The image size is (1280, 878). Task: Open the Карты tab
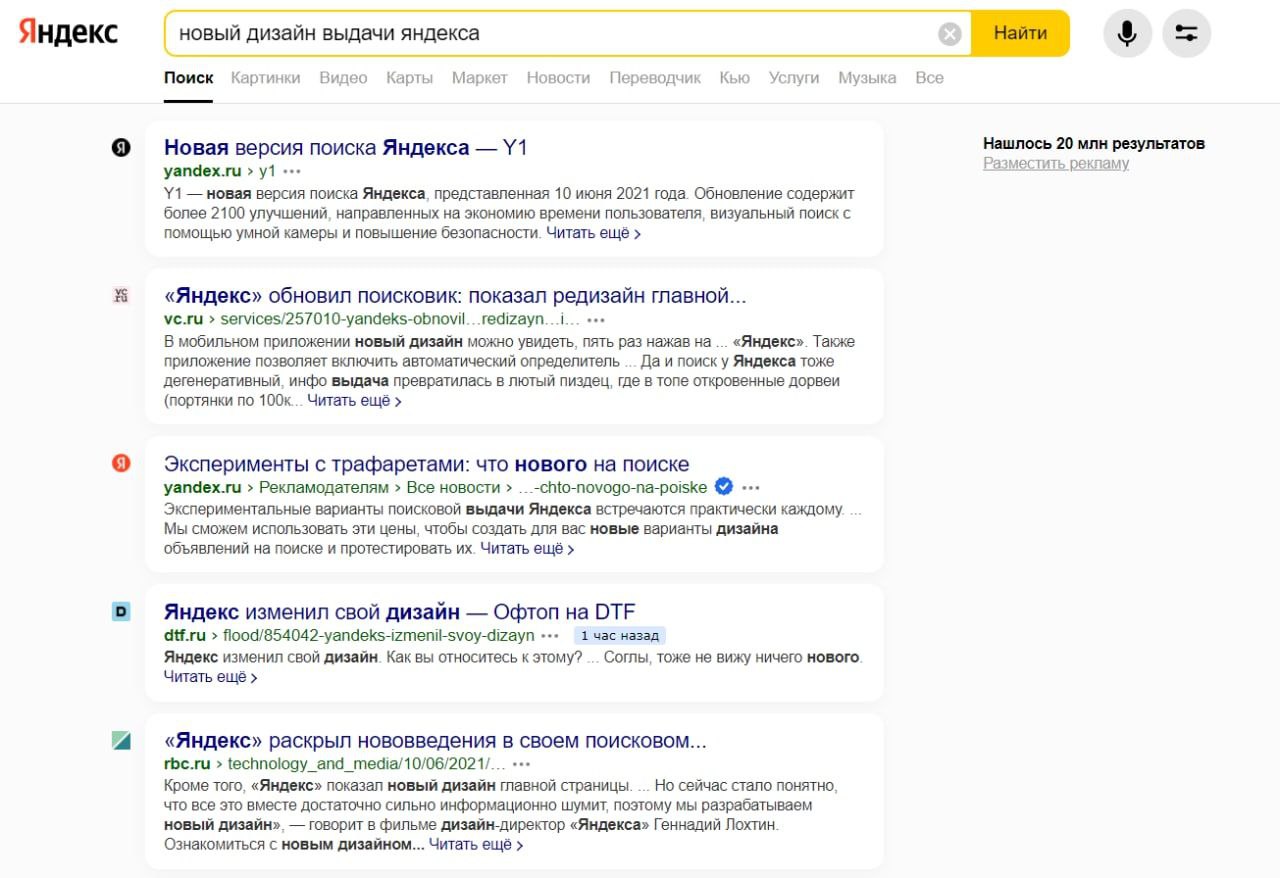point(409,78)
